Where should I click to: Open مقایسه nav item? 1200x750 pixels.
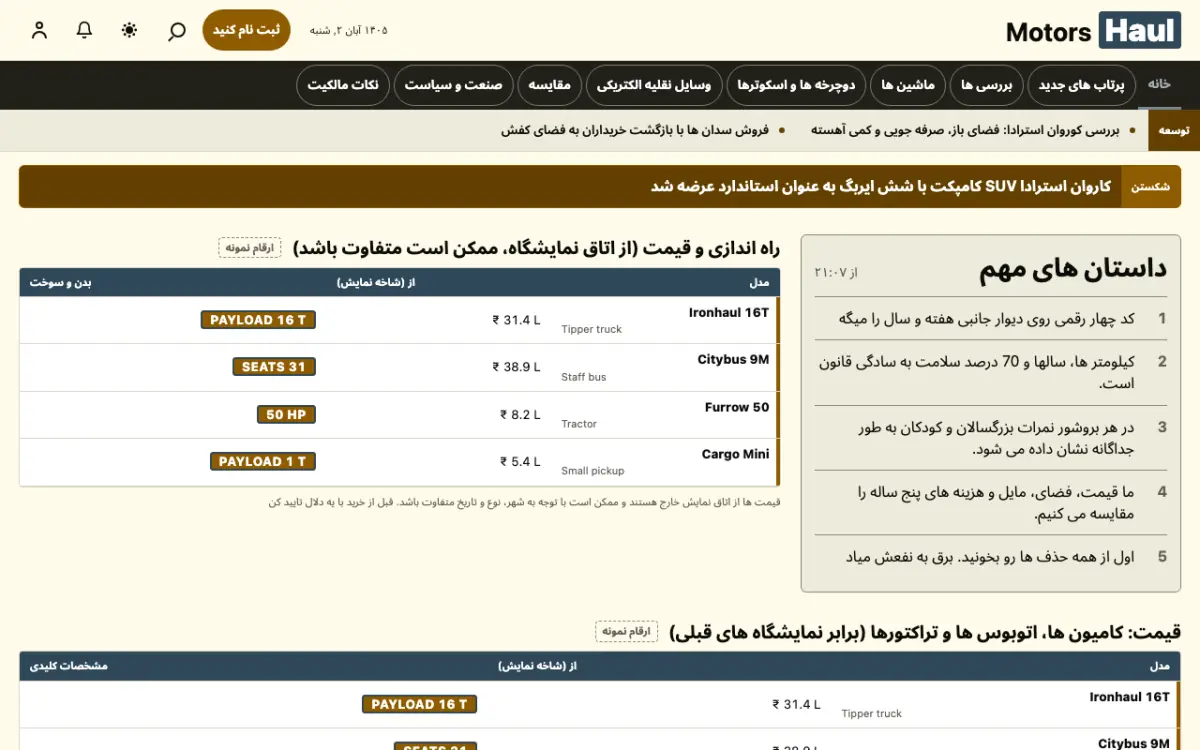click(x=549, y=85)
